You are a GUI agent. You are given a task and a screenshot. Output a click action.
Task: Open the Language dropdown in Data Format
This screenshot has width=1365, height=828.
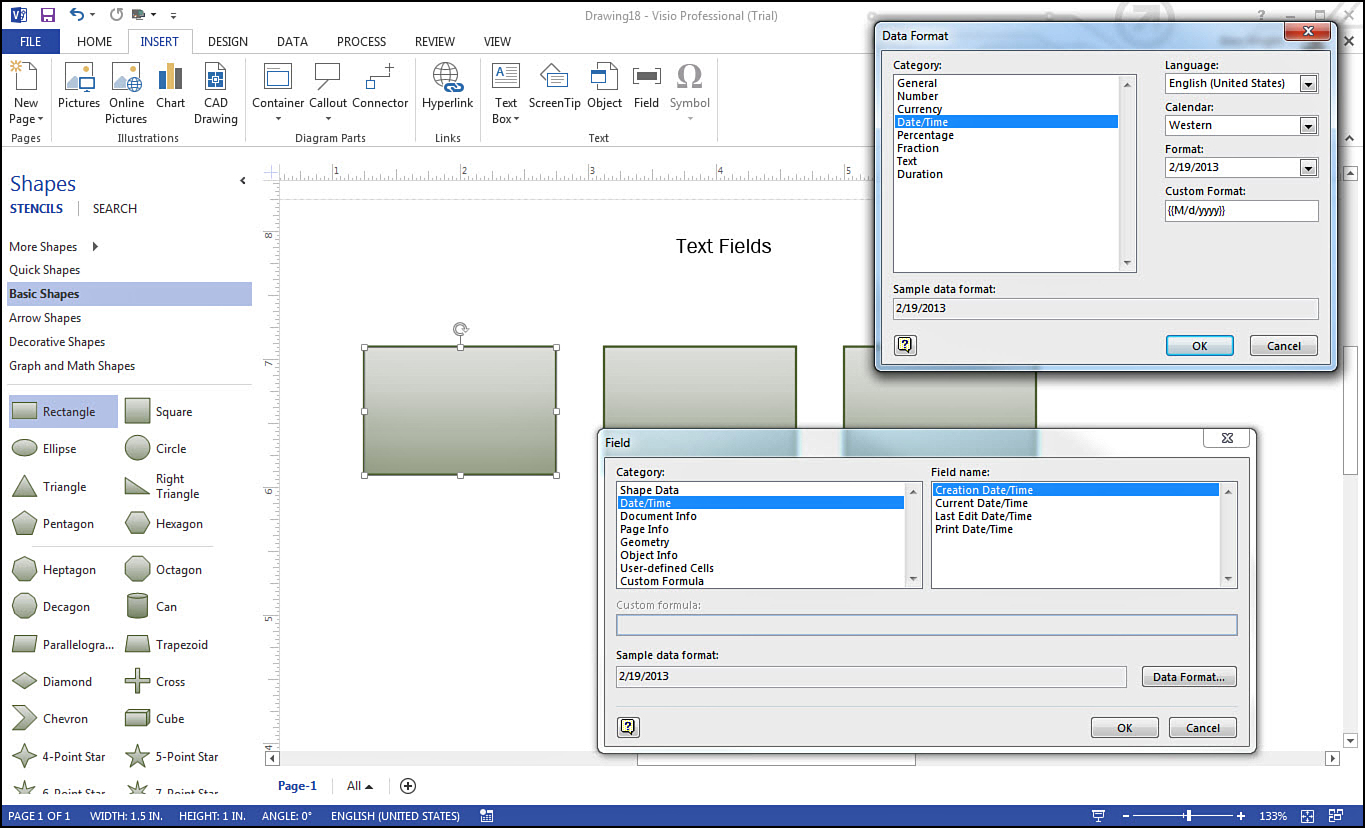[x=1308, y=84]
